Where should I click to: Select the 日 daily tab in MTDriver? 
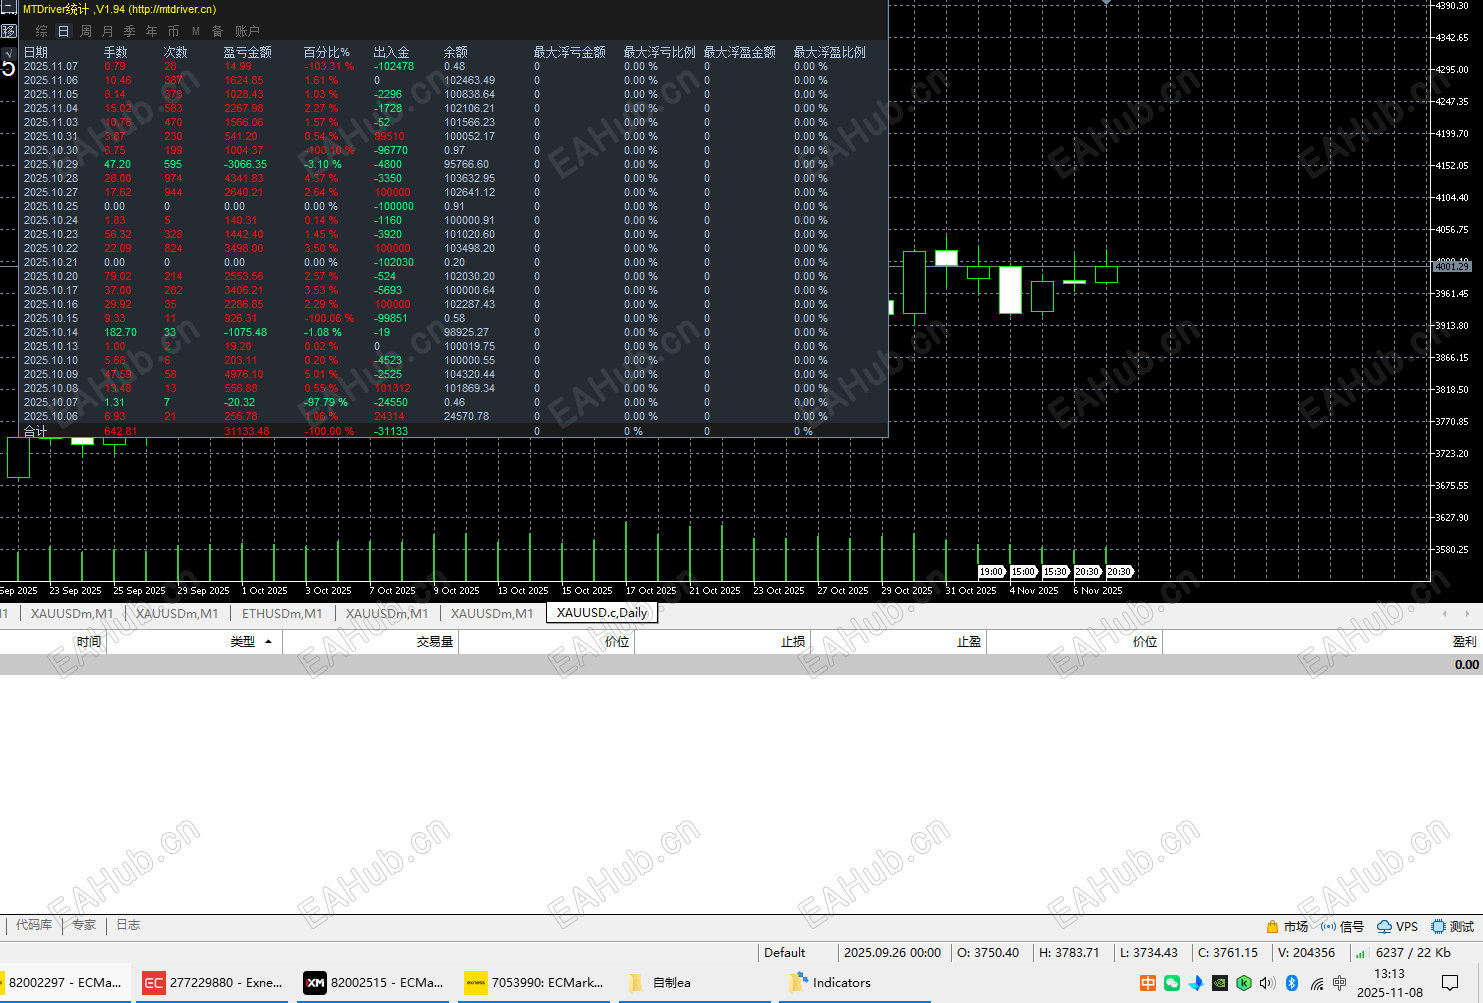[x=63, y=31]
